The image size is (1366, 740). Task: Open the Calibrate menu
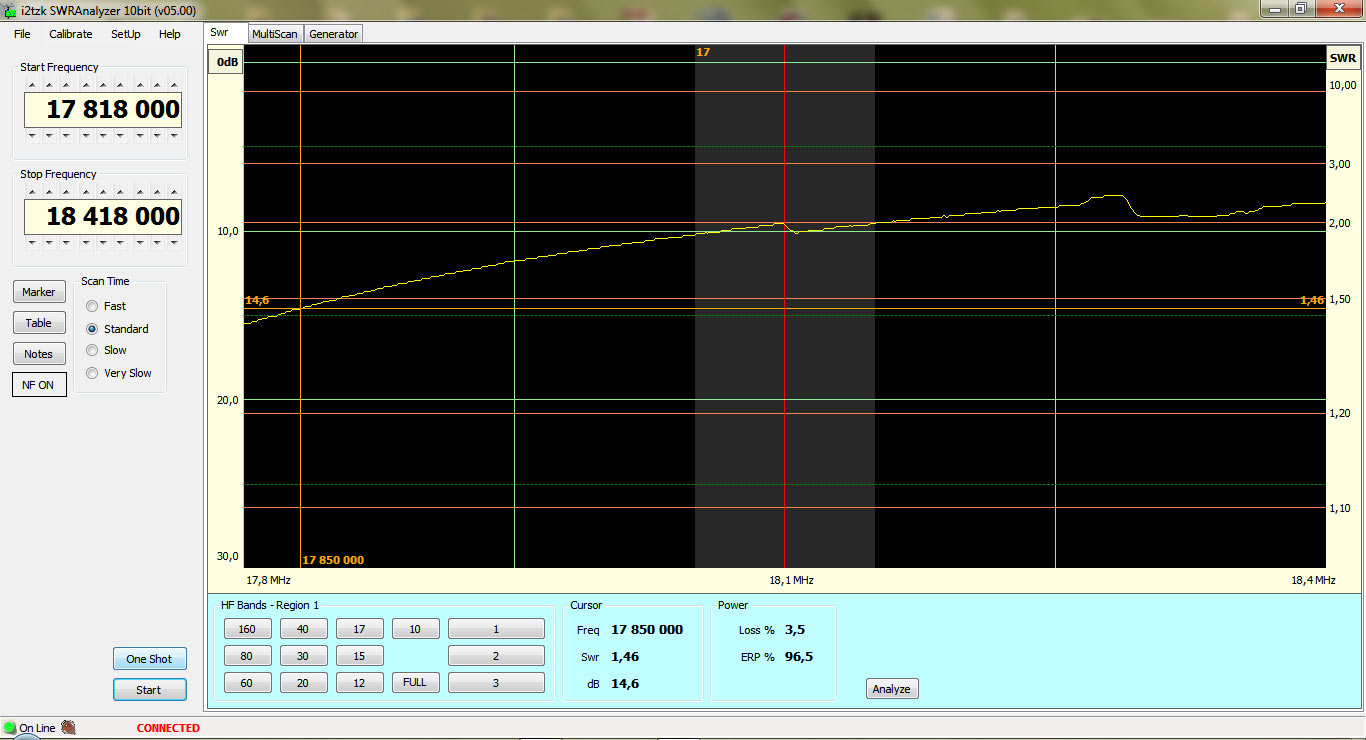(x=70, y=34)
